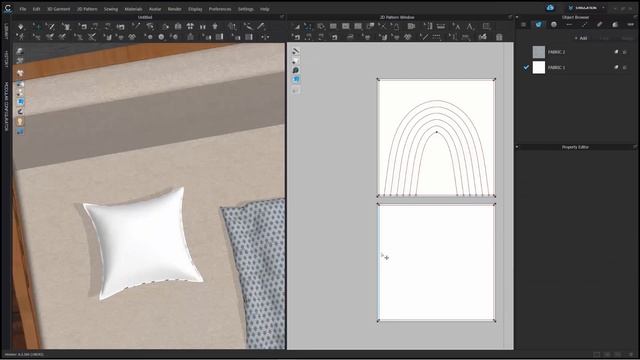Screen dimensions: 640x360
Task: Activate the Simulate tool in 3D toolbar
Action: (21, 27)
